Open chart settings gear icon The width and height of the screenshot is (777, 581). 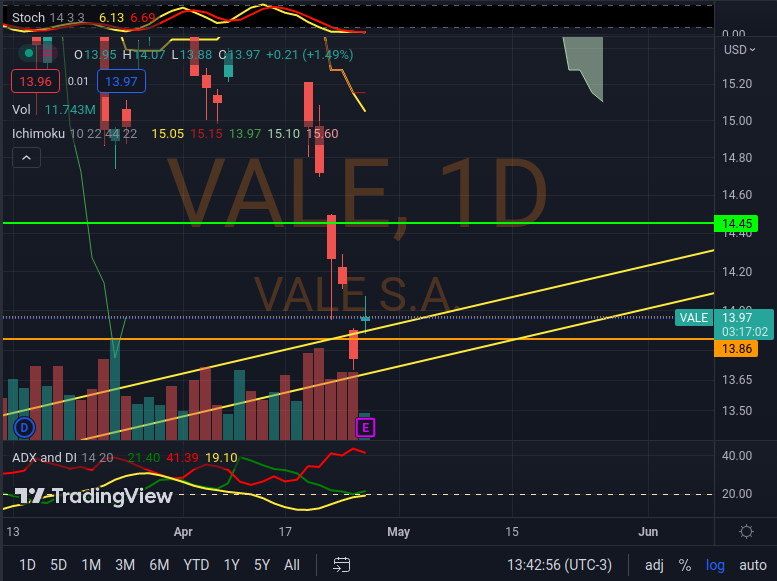pyautogui.click(x=746, y=532)
